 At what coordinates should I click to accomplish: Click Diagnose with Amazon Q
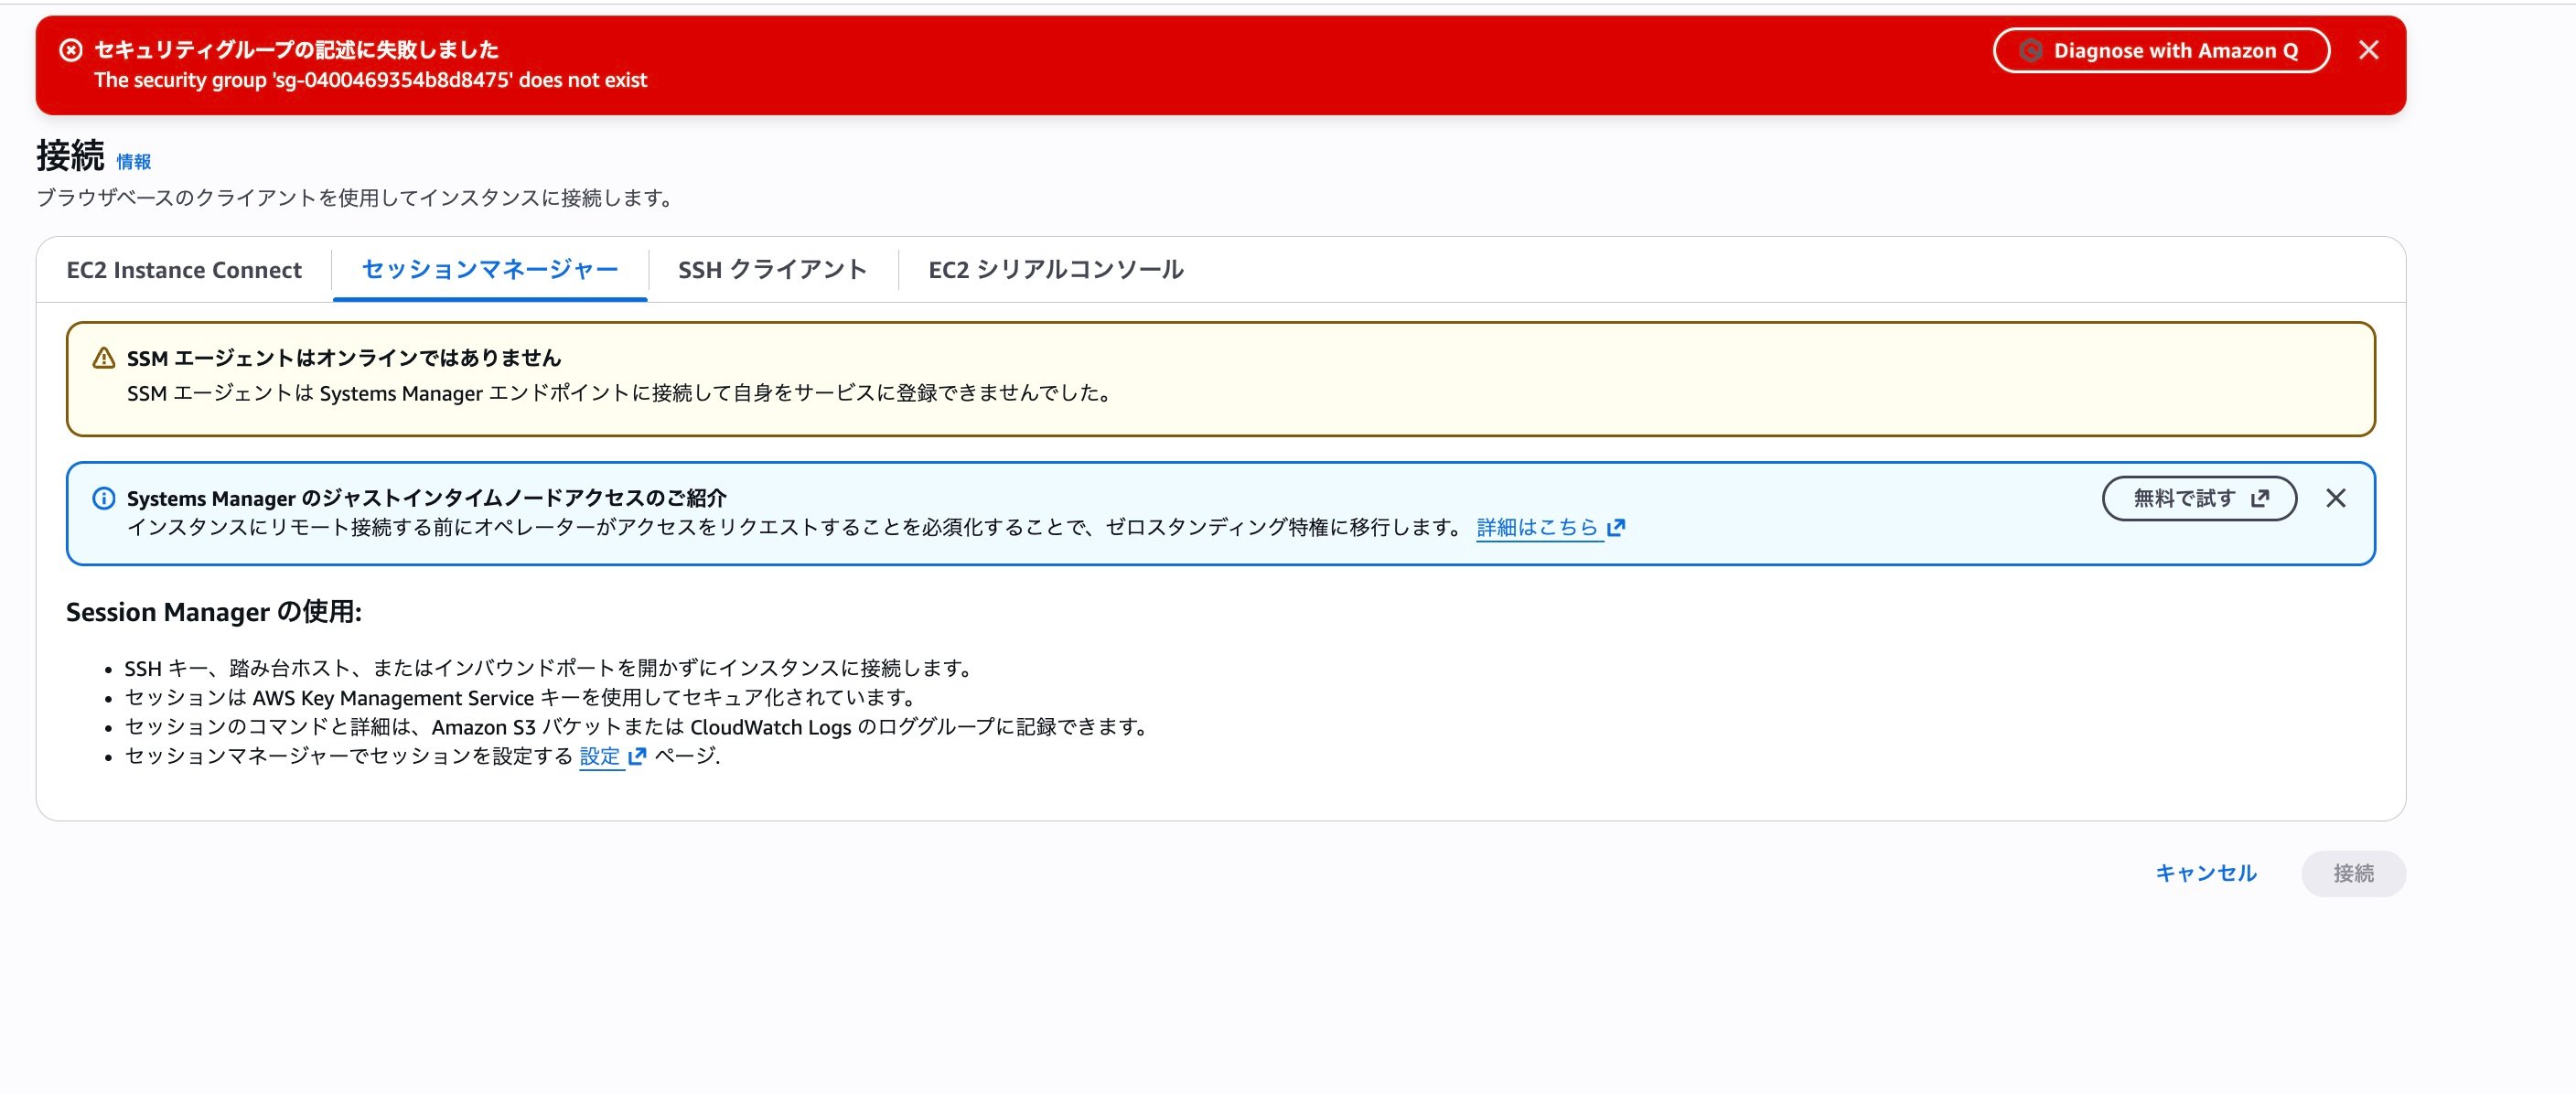(2161, 50)
